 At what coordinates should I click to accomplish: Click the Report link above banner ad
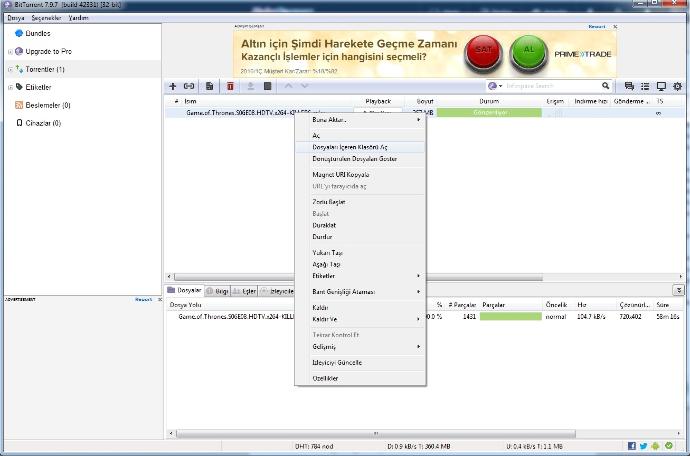pos(597,27)
